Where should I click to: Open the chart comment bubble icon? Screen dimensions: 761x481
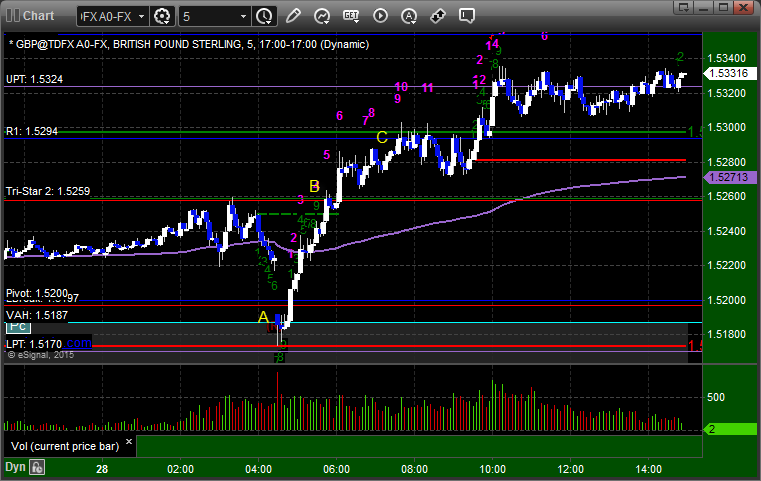(466, 16)
